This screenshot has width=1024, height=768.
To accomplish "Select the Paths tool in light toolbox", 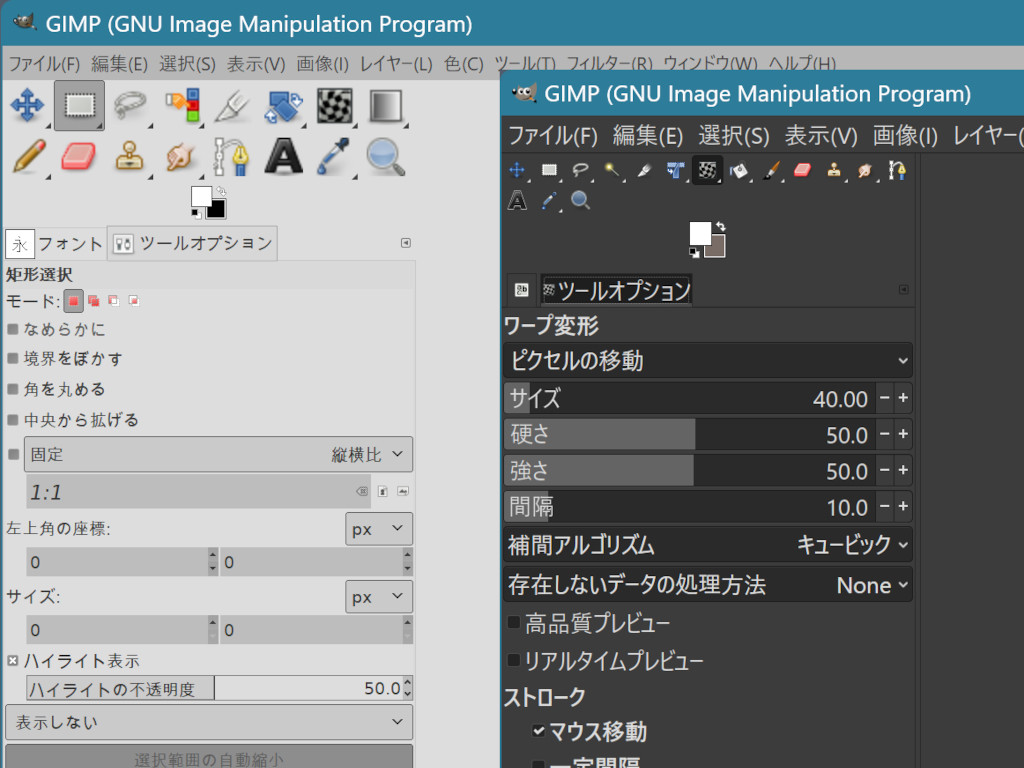I will tap(232, 157).
